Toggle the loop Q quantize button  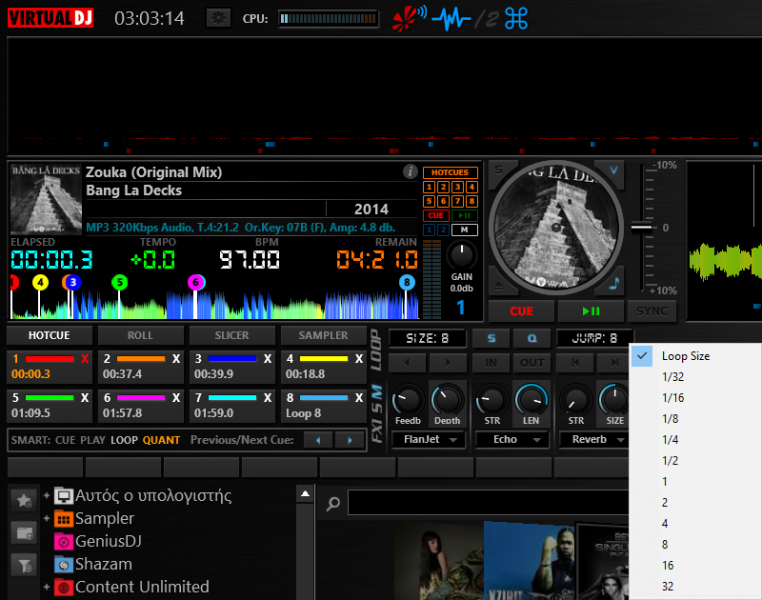pyautogui.click(x=532, y=338)
